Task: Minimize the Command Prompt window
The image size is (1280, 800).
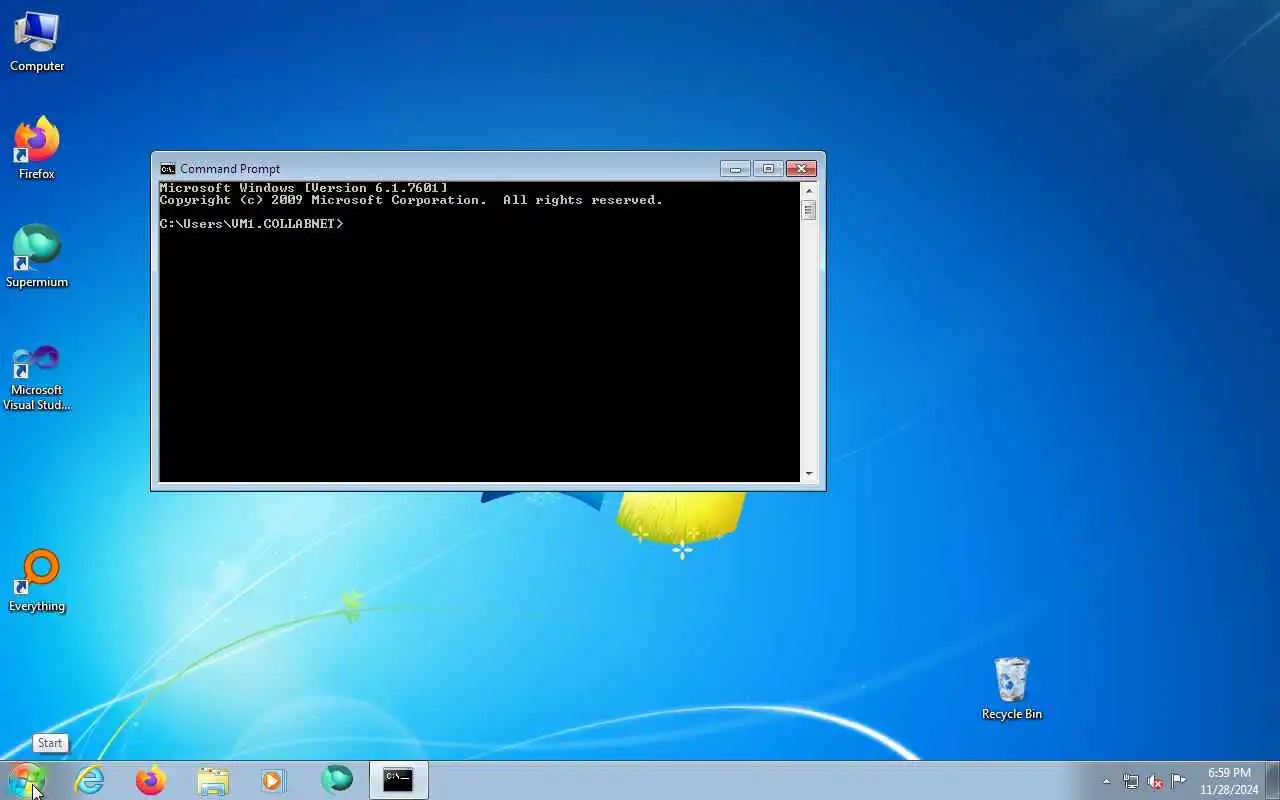Action: (x=735, y=169)
